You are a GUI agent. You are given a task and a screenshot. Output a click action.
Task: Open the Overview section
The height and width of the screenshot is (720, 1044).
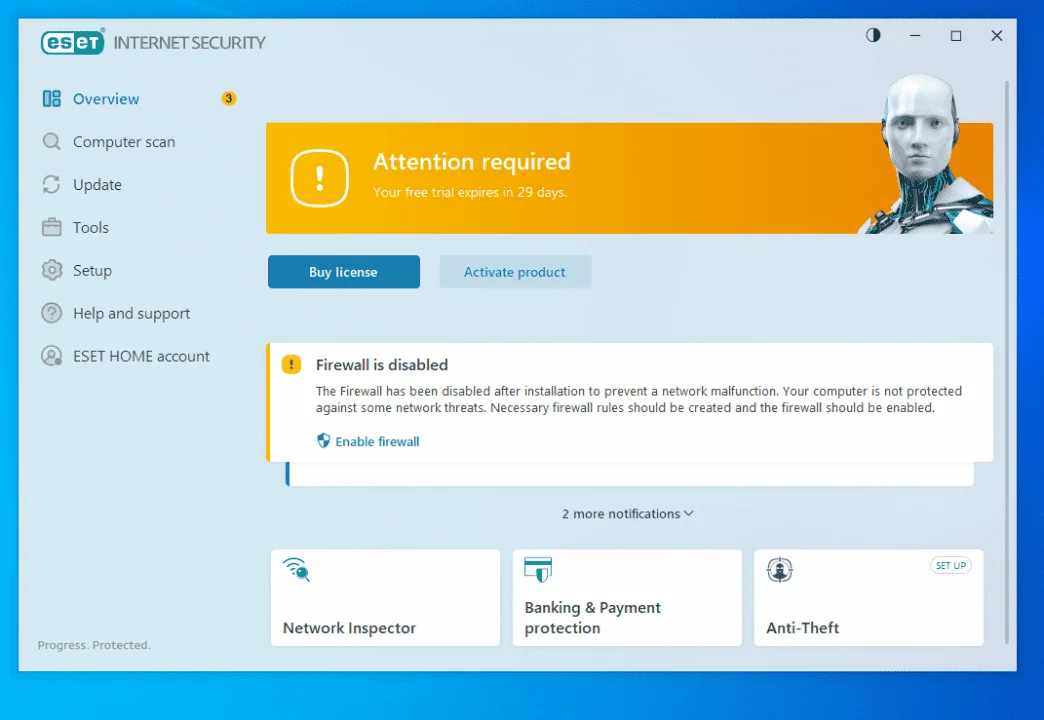(x=106, y=99)
